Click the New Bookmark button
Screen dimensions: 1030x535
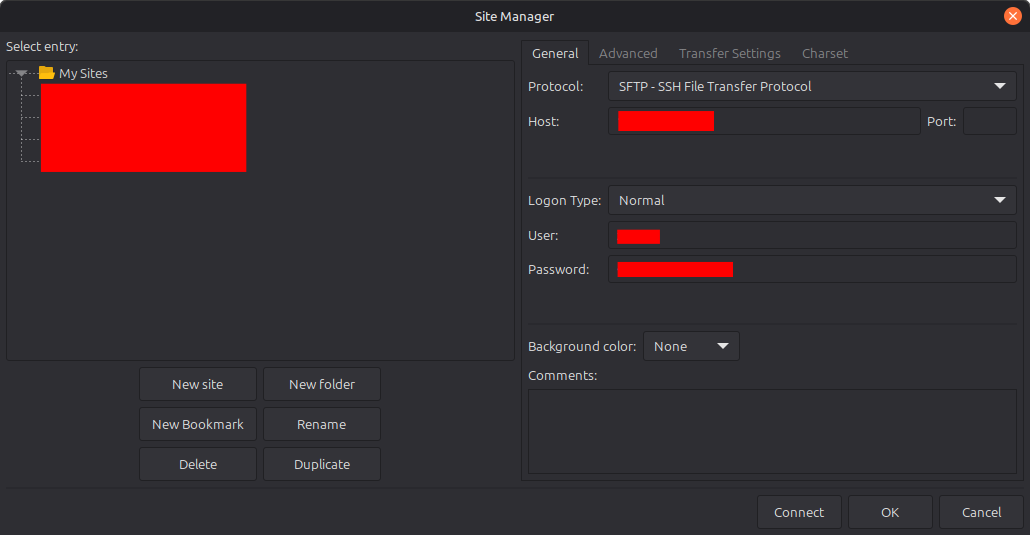click(x=198, y=424)
